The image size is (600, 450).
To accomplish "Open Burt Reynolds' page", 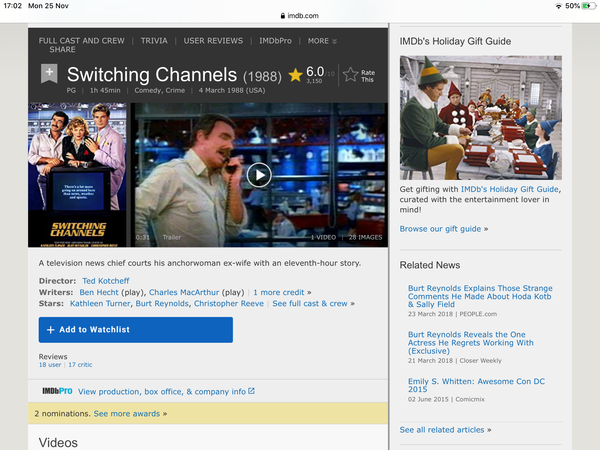I will pos(162,303).
